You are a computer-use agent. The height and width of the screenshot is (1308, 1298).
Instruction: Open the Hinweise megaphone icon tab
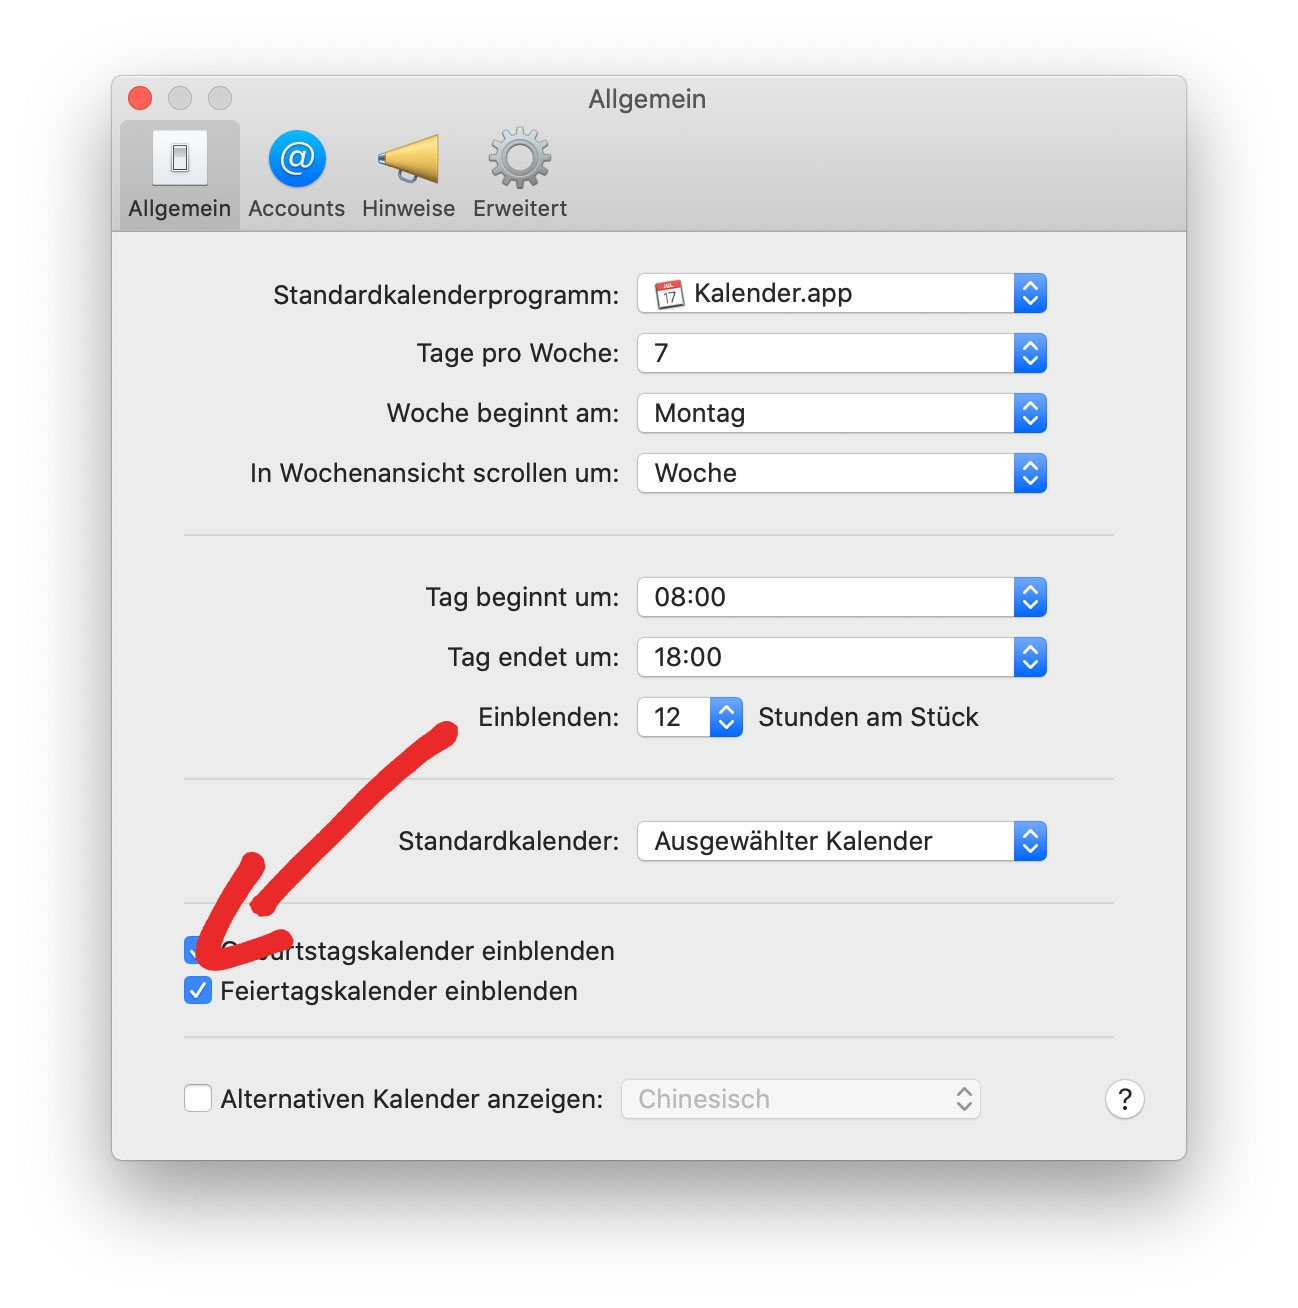pyautogui.click(x=408, y=175)
